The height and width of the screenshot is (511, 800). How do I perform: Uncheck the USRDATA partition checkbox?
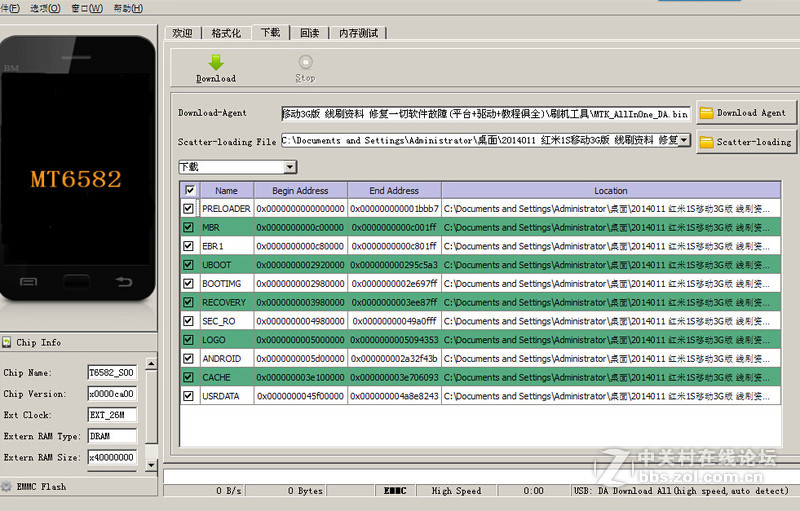tap(188, 396)
